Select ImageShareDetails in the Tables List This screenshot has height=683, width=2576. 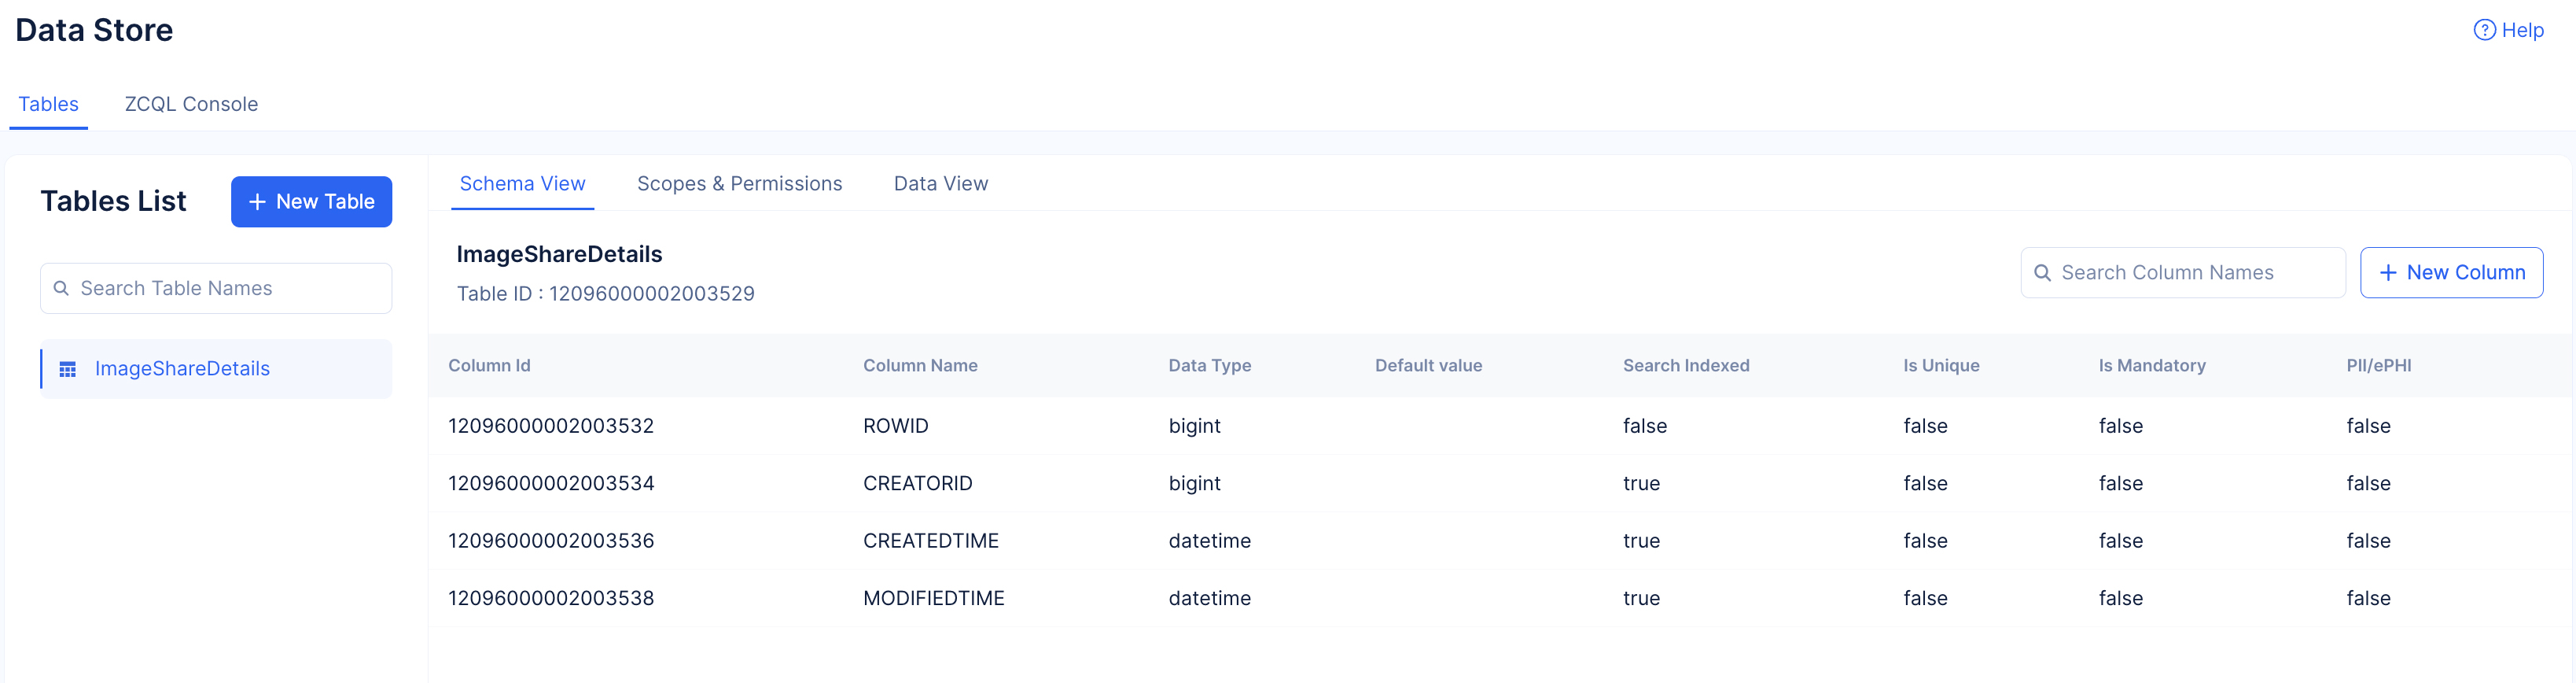click(x=182, y=369)
